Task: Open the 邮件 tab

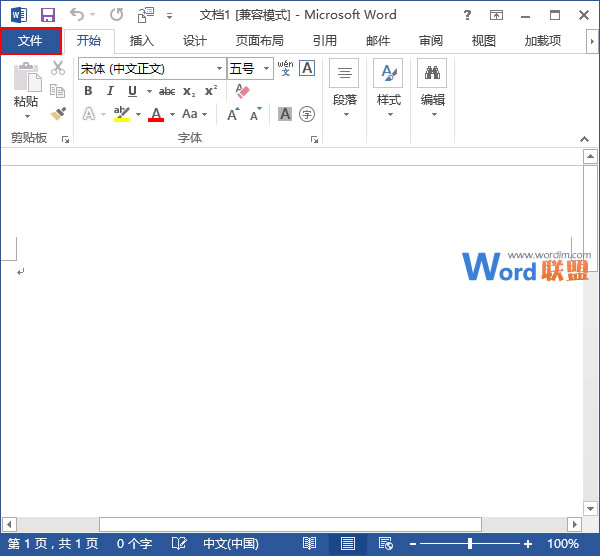Action: 378,41
